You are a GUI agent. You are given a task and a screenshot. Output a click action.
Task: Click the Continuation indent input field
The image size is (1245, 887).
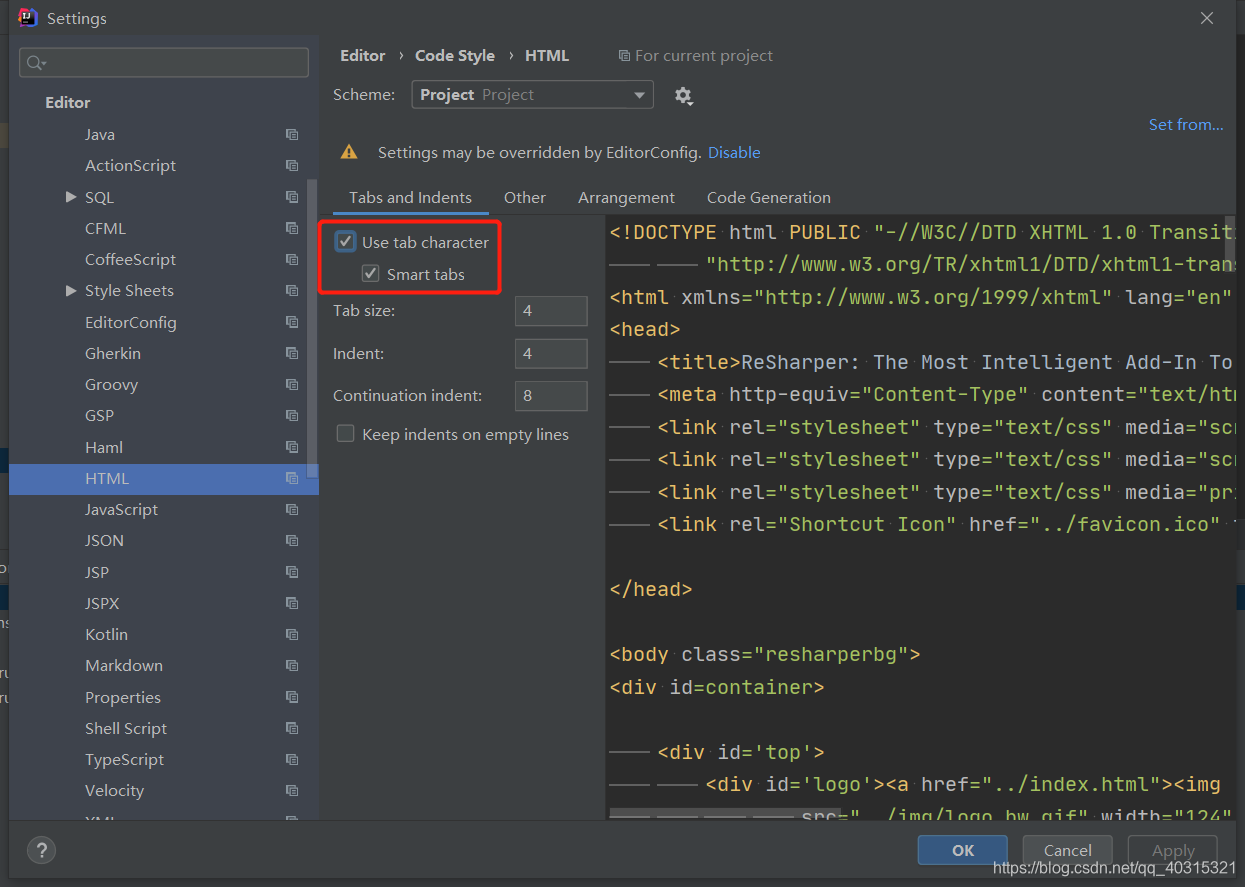pyautogui.click(x=551, y=395)
